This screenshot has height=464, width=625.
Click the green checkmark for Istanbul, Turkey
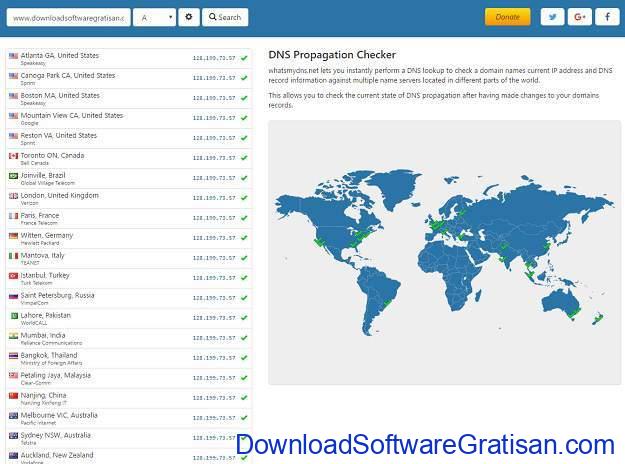point(244,278)
